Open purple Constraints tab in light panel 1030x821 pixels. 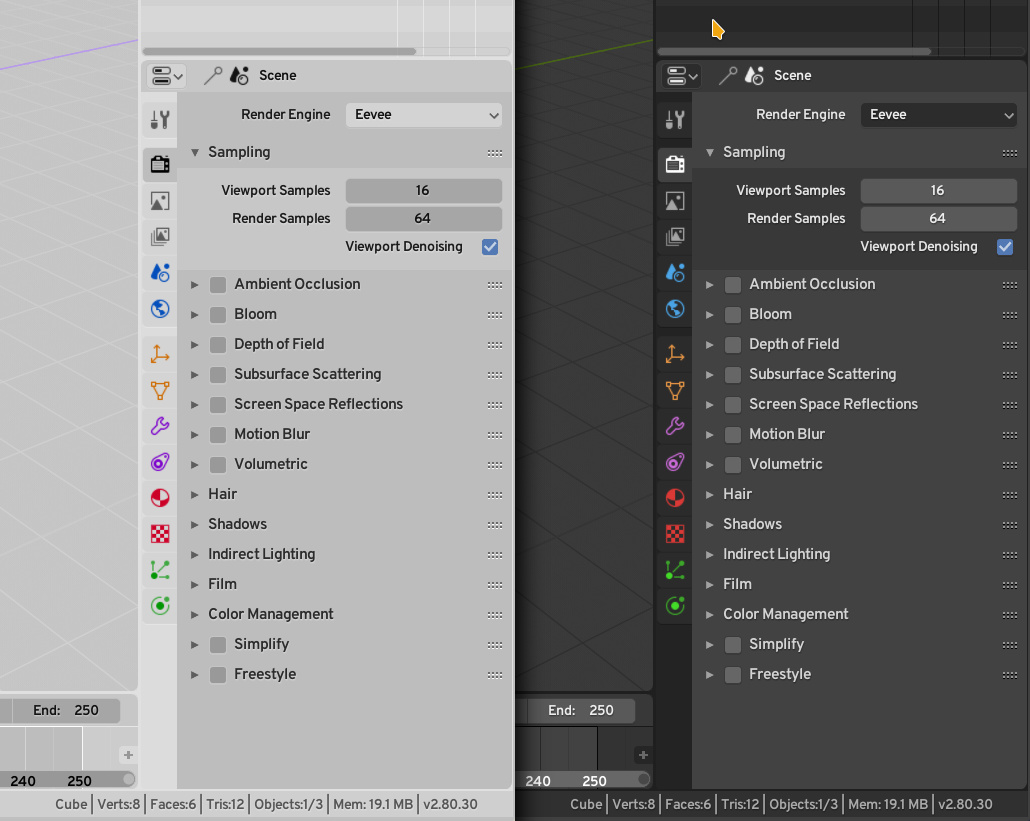point(160,462)
